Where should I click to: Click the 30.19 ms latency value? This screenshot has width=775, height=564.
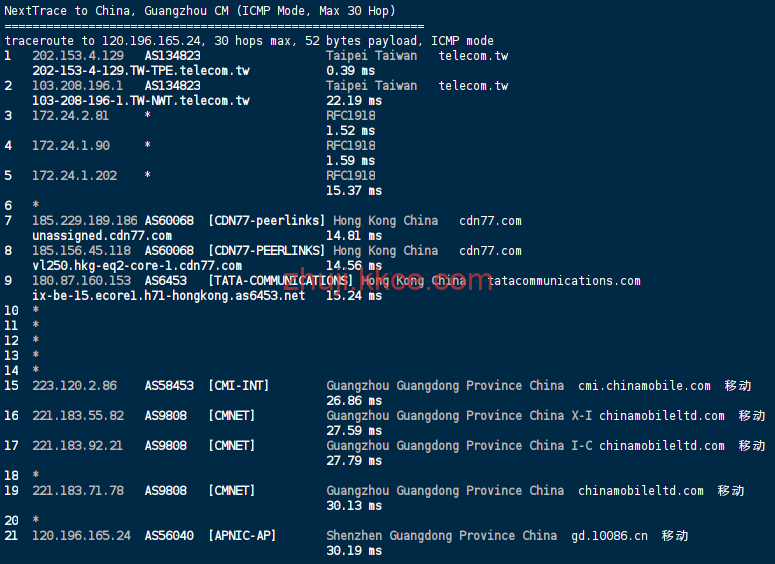click(354, 551)
